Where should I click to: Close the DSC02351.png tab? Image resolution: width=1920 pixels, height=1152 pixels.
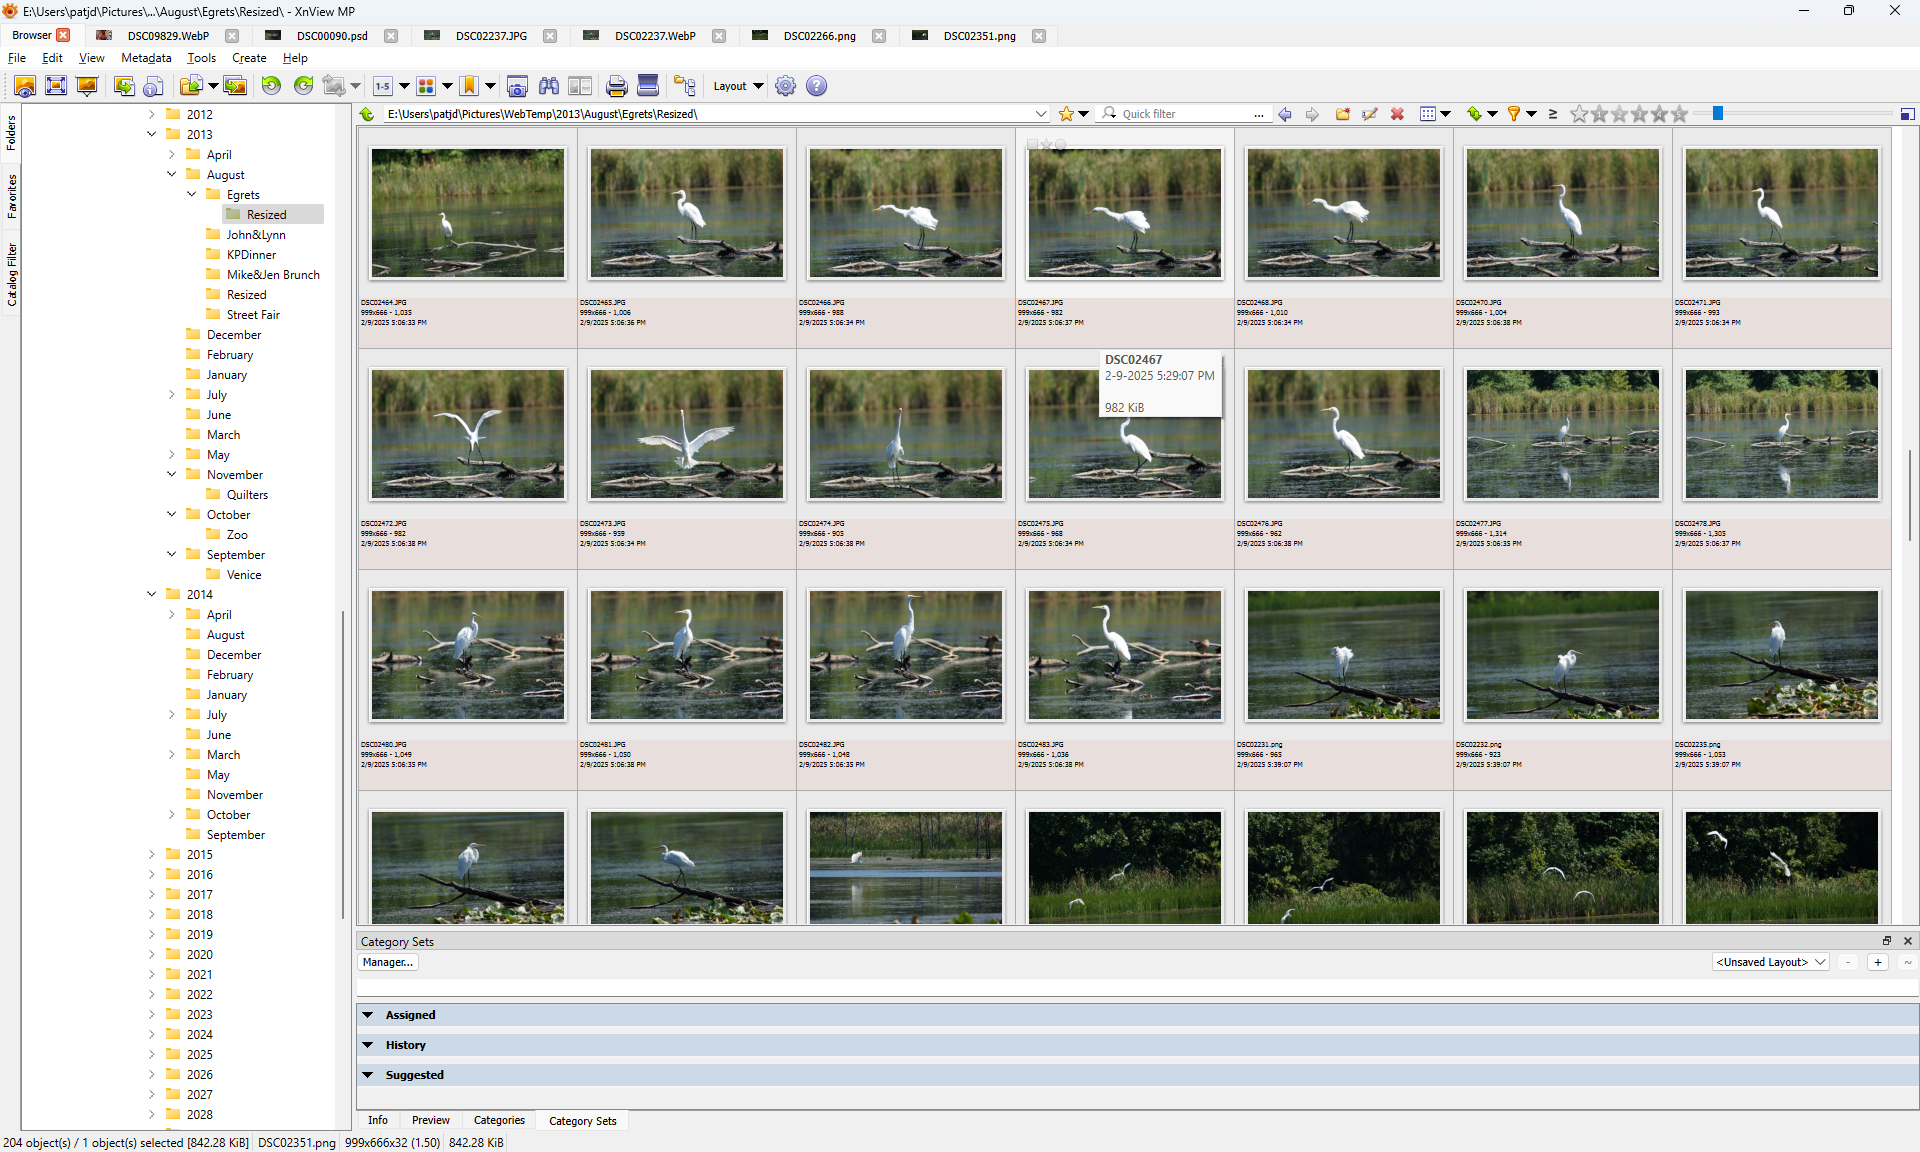[1039, 36]
